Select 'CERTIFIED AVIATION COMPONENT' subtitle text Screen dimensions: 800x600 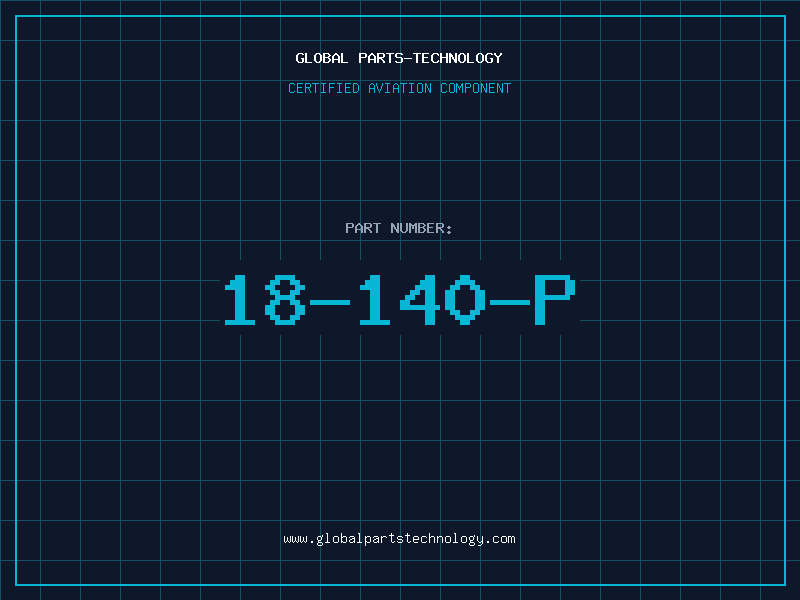399,88
